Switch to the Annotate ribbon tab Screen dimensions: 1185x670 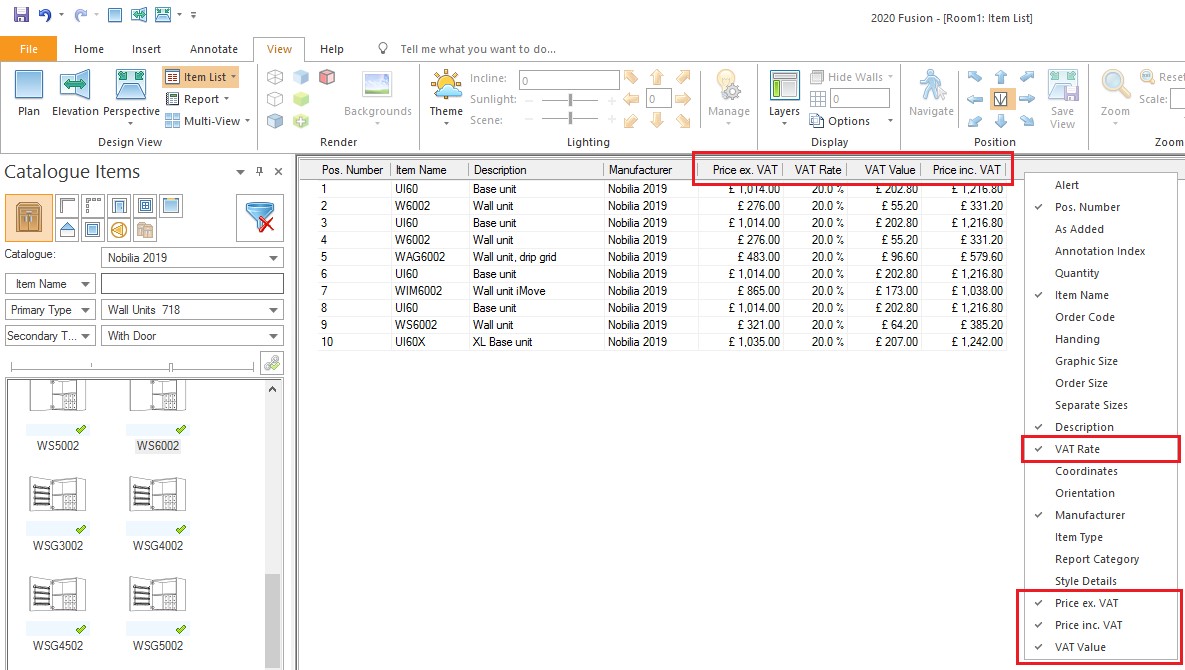[214, 49]
